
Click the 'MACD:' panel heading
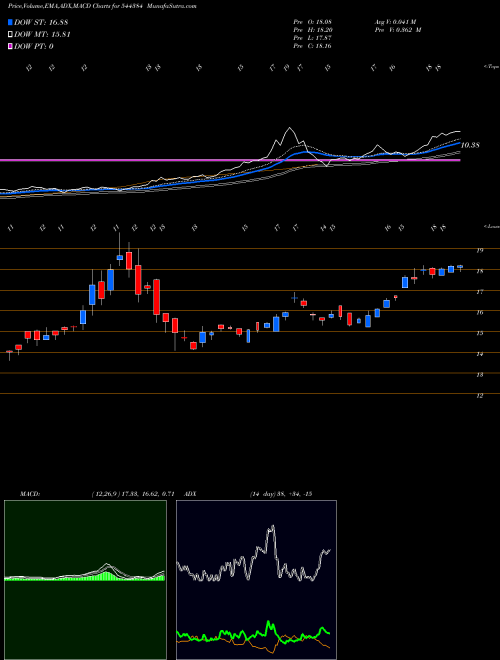30,494
